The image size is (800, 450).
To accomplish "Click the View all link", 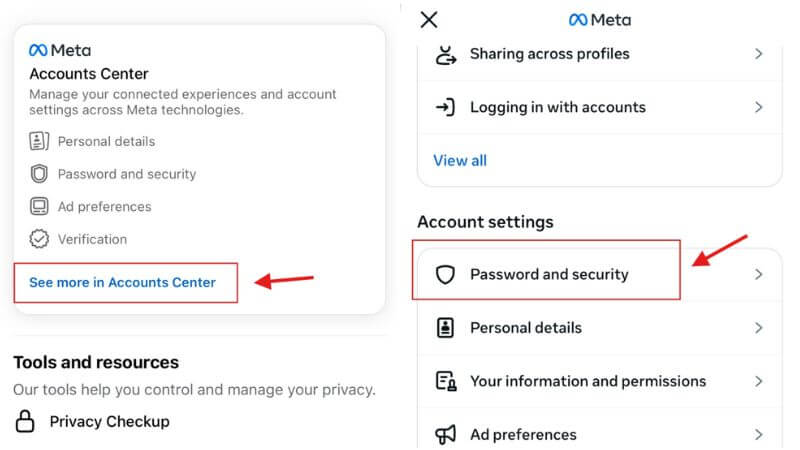I will coord(460,160).
